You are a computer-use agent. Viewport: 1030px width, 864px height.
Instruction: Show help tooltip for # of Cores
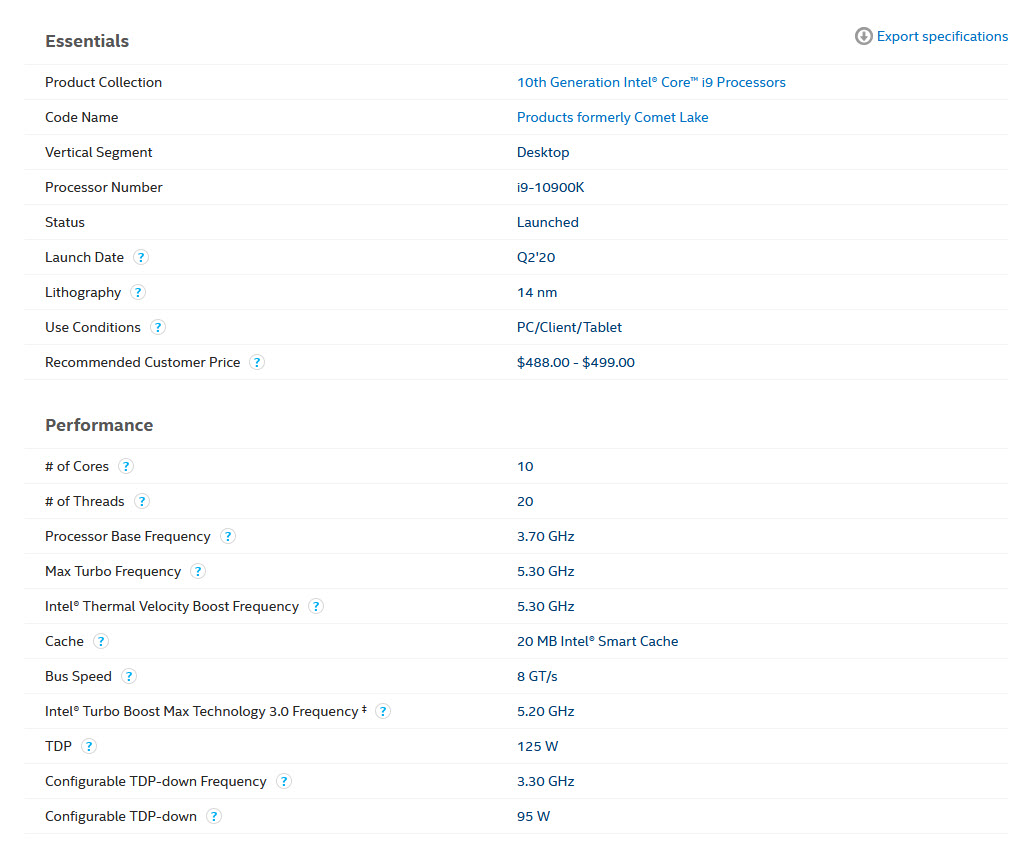[125, 466]
